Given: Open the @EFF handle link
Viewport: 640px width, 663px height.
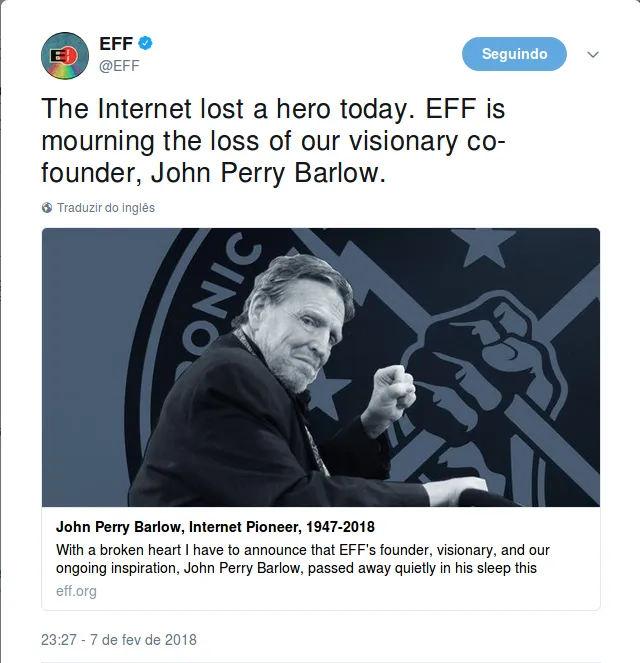Looking at the screenshot, I should [x=119, y=66].
